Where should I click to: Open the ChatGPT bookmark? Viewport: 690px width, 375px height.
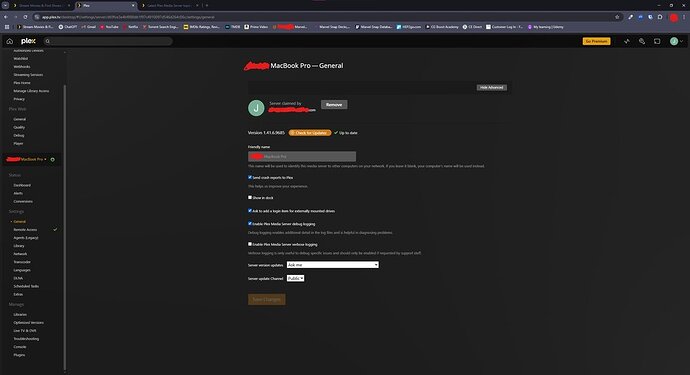pos(68,27)
